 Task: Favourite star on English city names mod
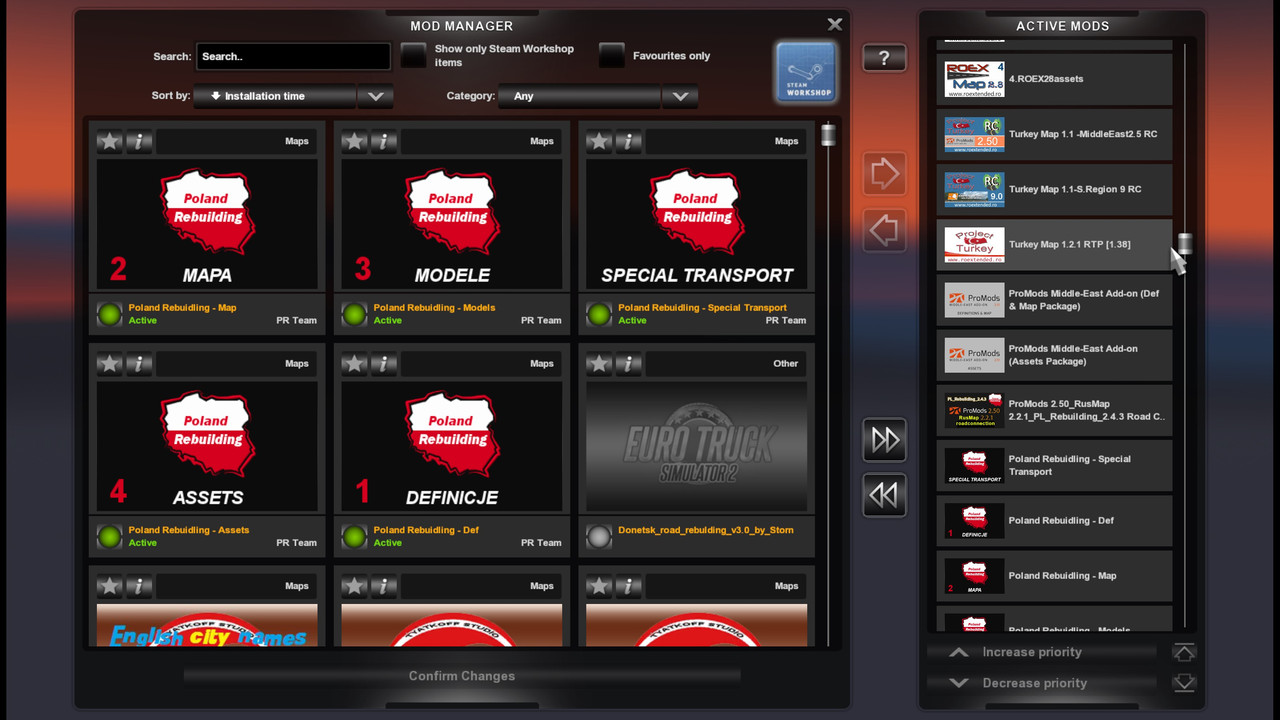[x=109, y=586]
